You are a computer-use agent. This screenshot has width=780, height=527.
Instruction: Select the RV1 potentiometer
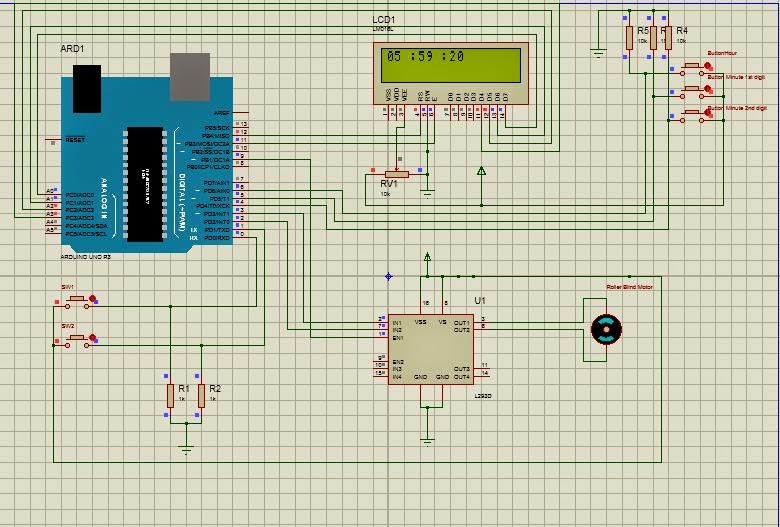(x=396, y=174)
